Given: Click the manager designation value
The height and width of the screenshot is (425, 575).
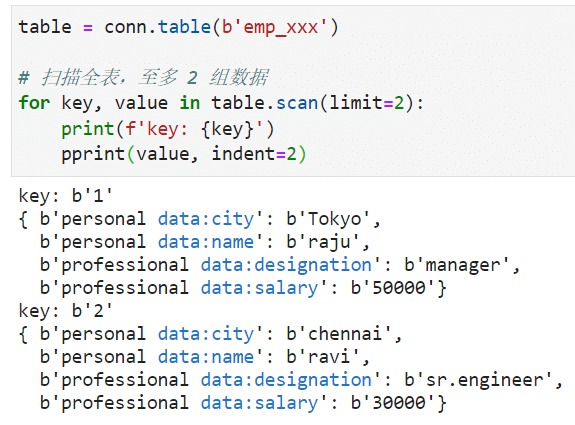Looking at the screenshot, I should [x=457, y=265].
